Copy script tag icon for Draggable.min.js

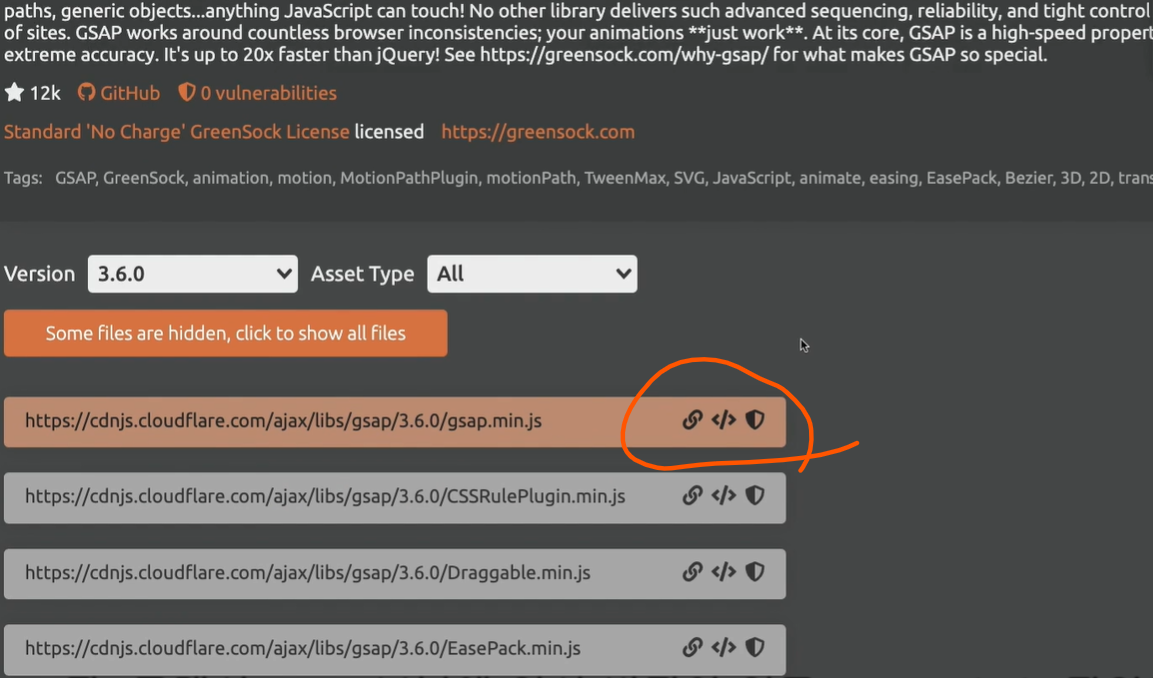click(724, 572)
